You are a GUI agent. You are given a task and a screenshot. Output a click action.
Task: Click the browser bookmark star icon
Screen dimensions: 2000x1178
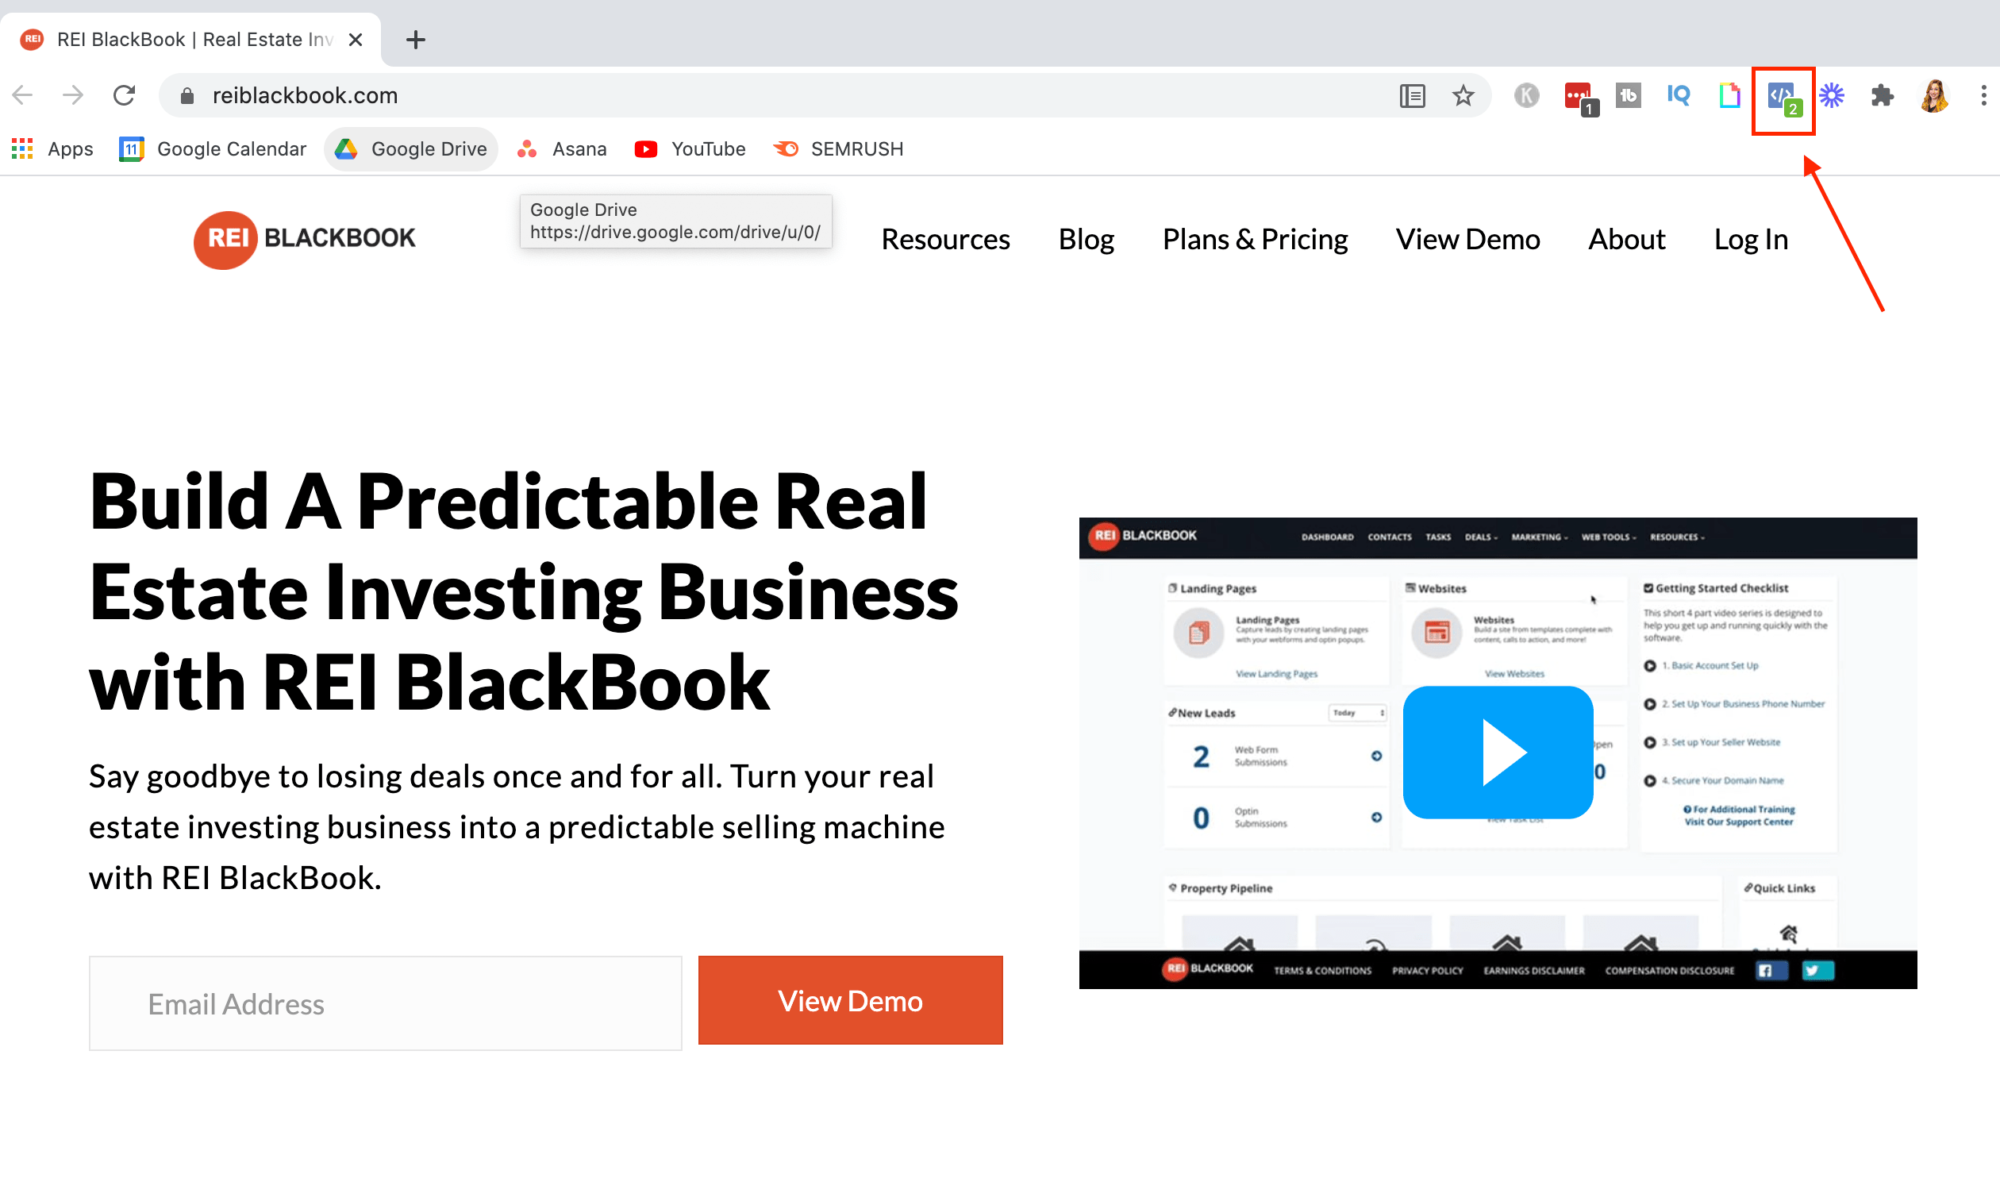click(1463, 95)
